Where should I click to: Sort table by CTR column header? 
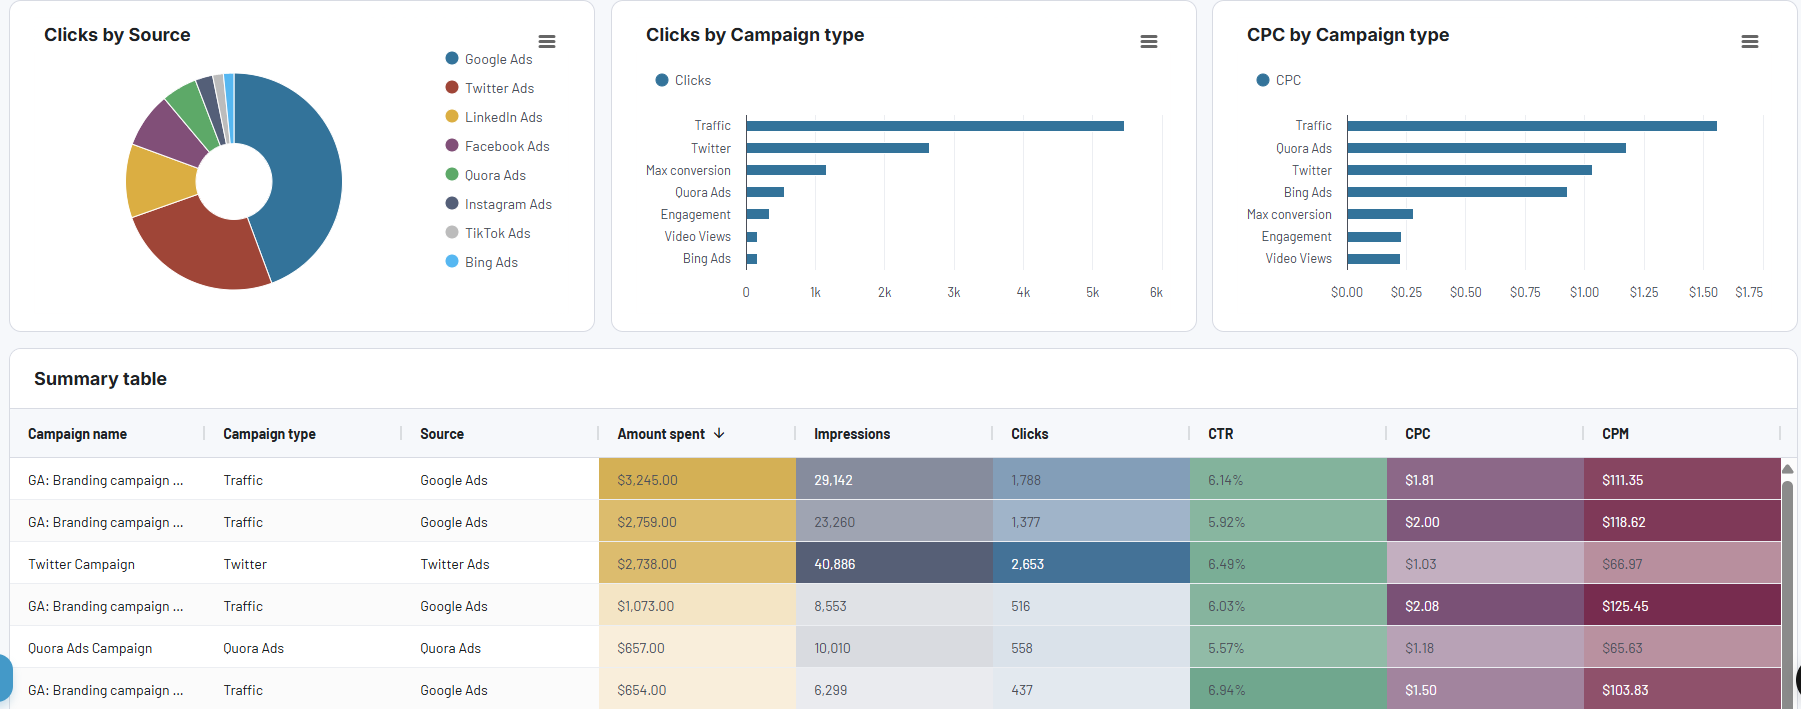click(1220, 434)
